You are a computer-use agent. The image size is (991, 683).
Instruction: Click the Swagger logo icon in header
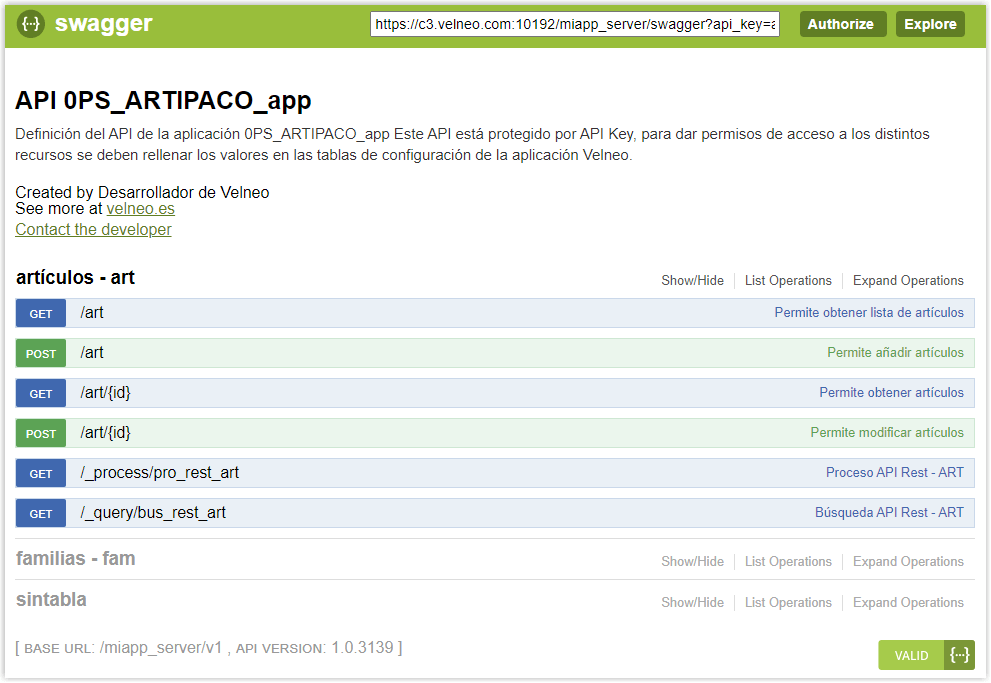tap(31, 24)
